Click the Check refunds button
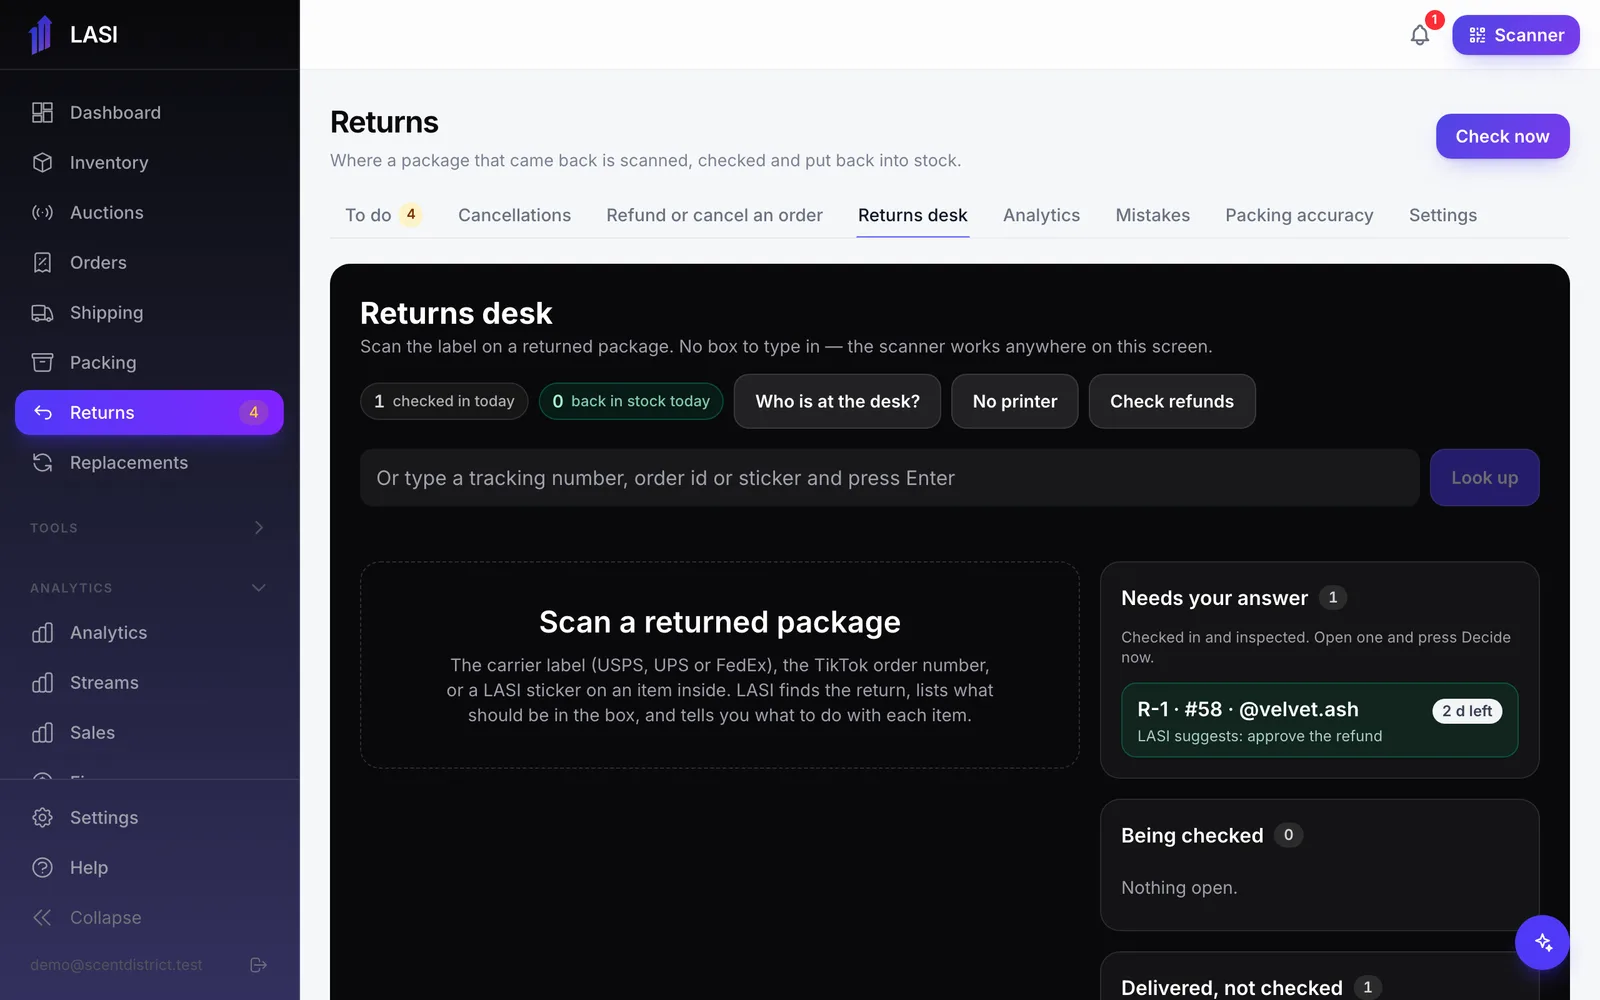Viewport: 1600px width, 1000px height. [1172, 401]
